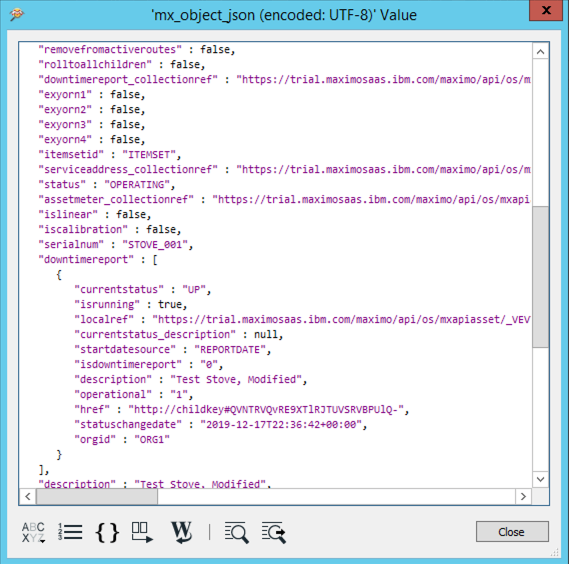Click the vertical scrollbar thumb

540,277
